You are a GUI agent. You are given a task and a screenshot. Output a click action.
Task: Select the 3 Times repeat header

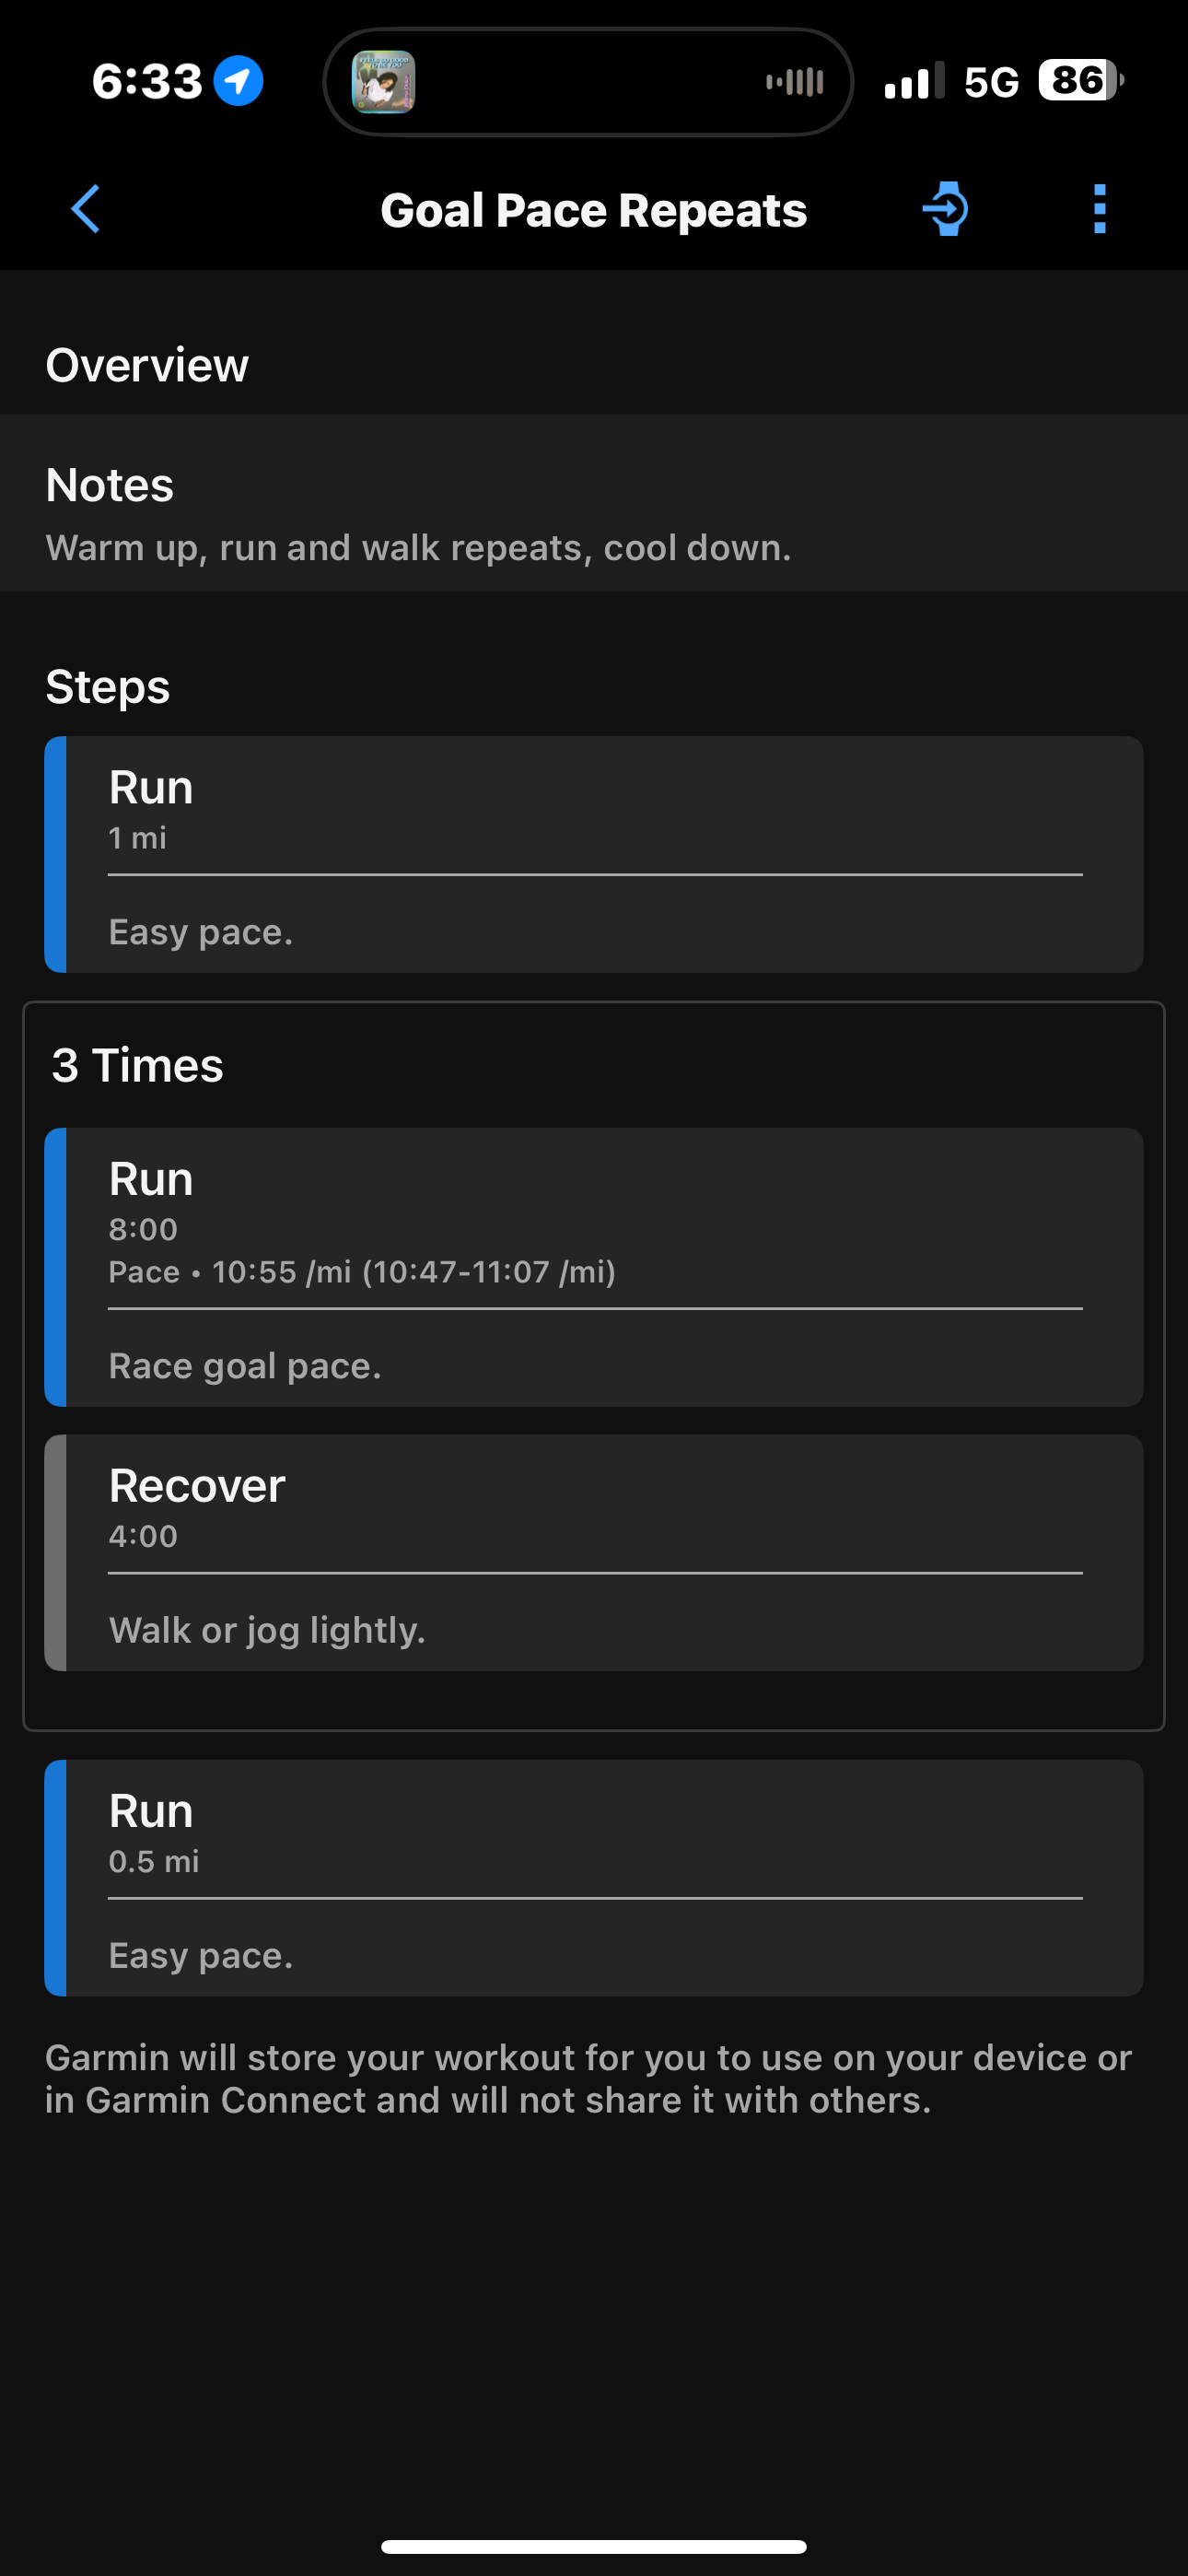138,1065
